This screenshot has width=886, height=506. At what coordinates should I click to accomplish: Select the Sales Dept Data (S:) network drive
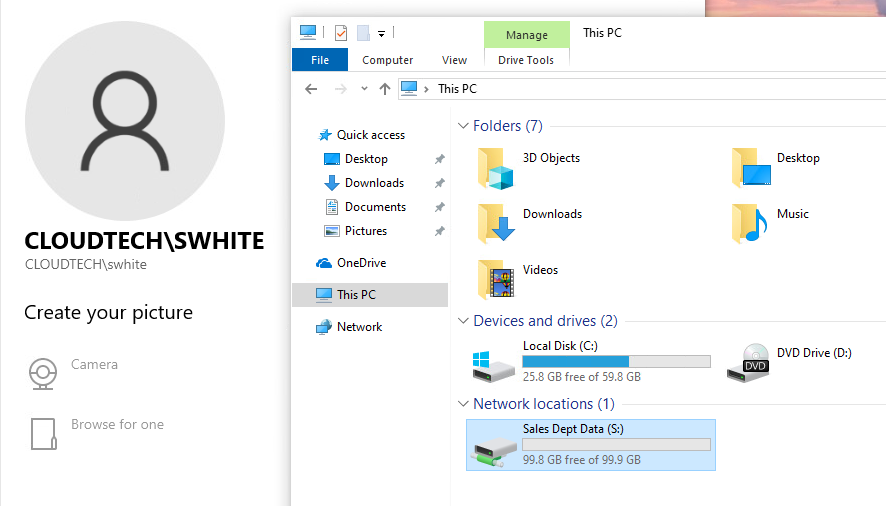[x=590, y=444]
